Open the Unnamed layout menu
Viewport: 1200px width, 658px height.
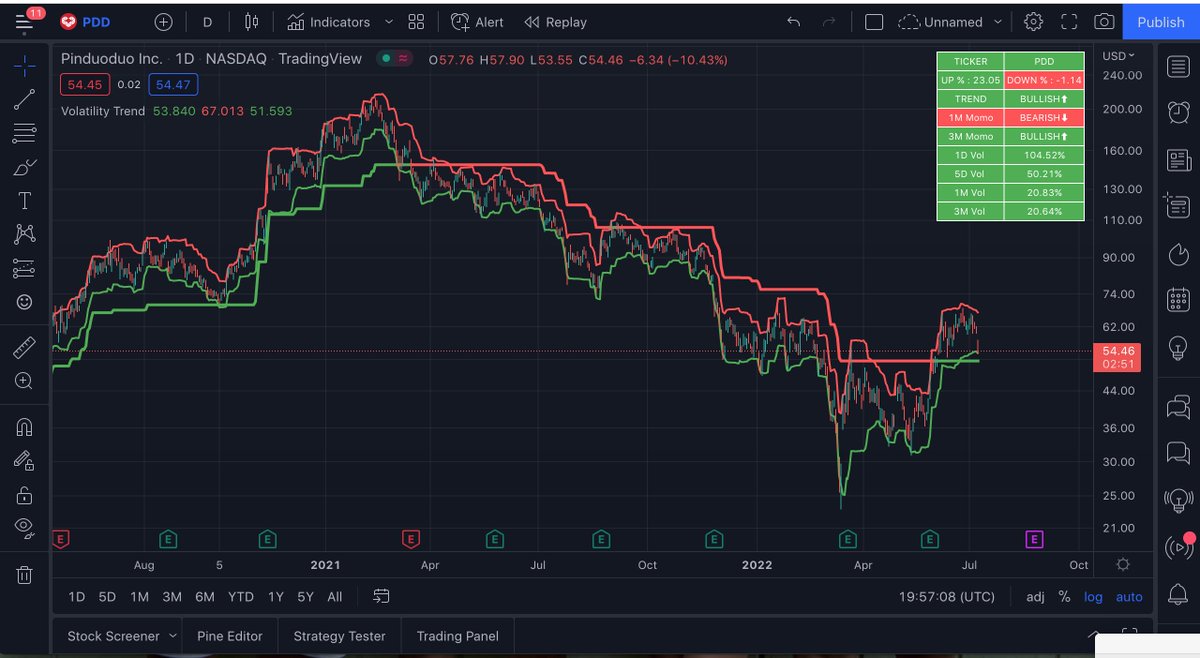click(x=948, y=21)
